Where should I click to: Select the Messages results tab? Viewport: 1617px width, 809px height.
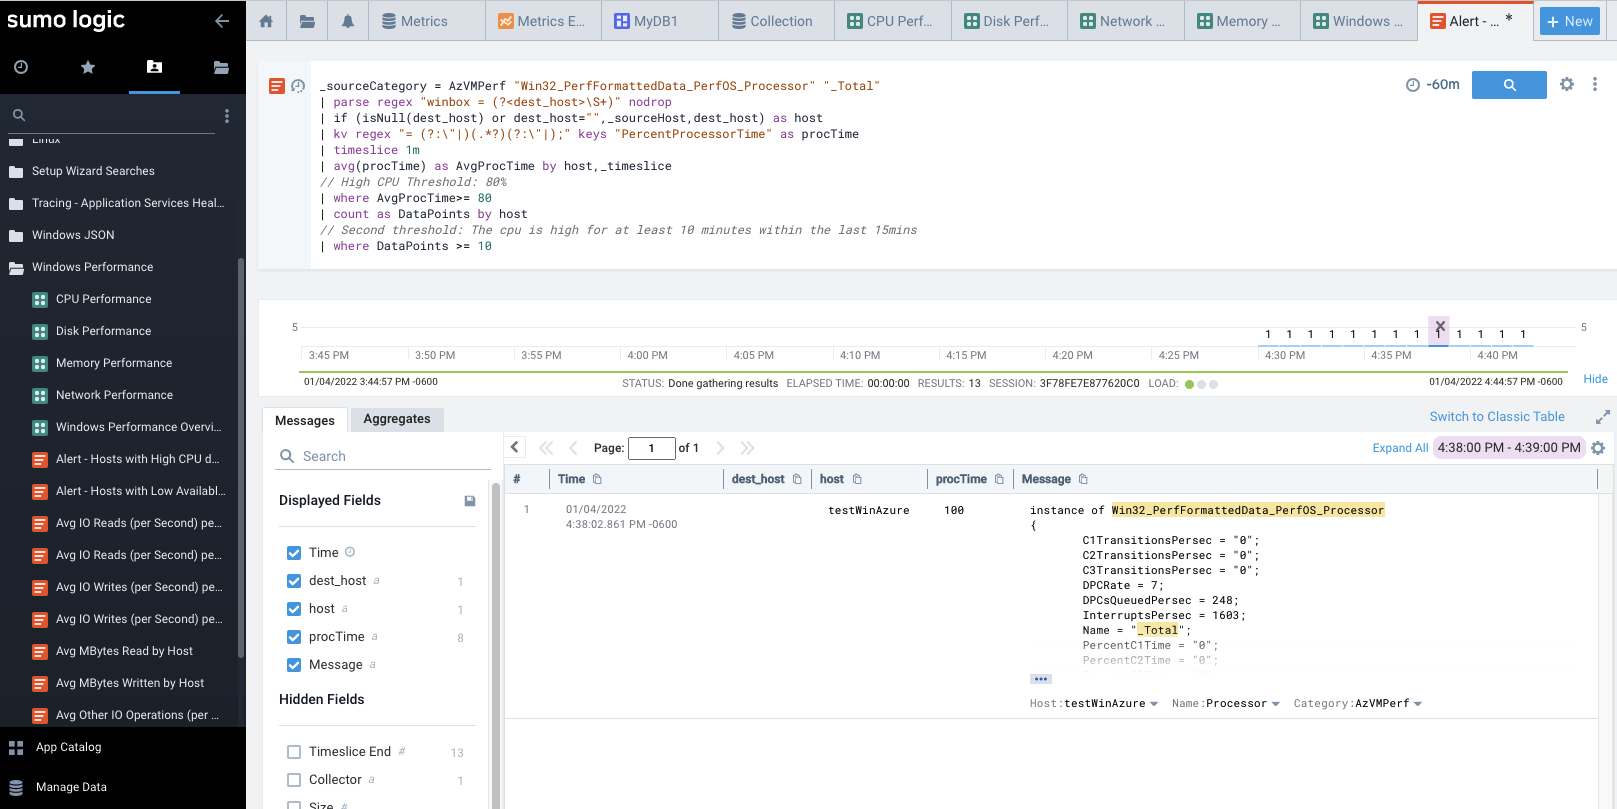(305, 420)
